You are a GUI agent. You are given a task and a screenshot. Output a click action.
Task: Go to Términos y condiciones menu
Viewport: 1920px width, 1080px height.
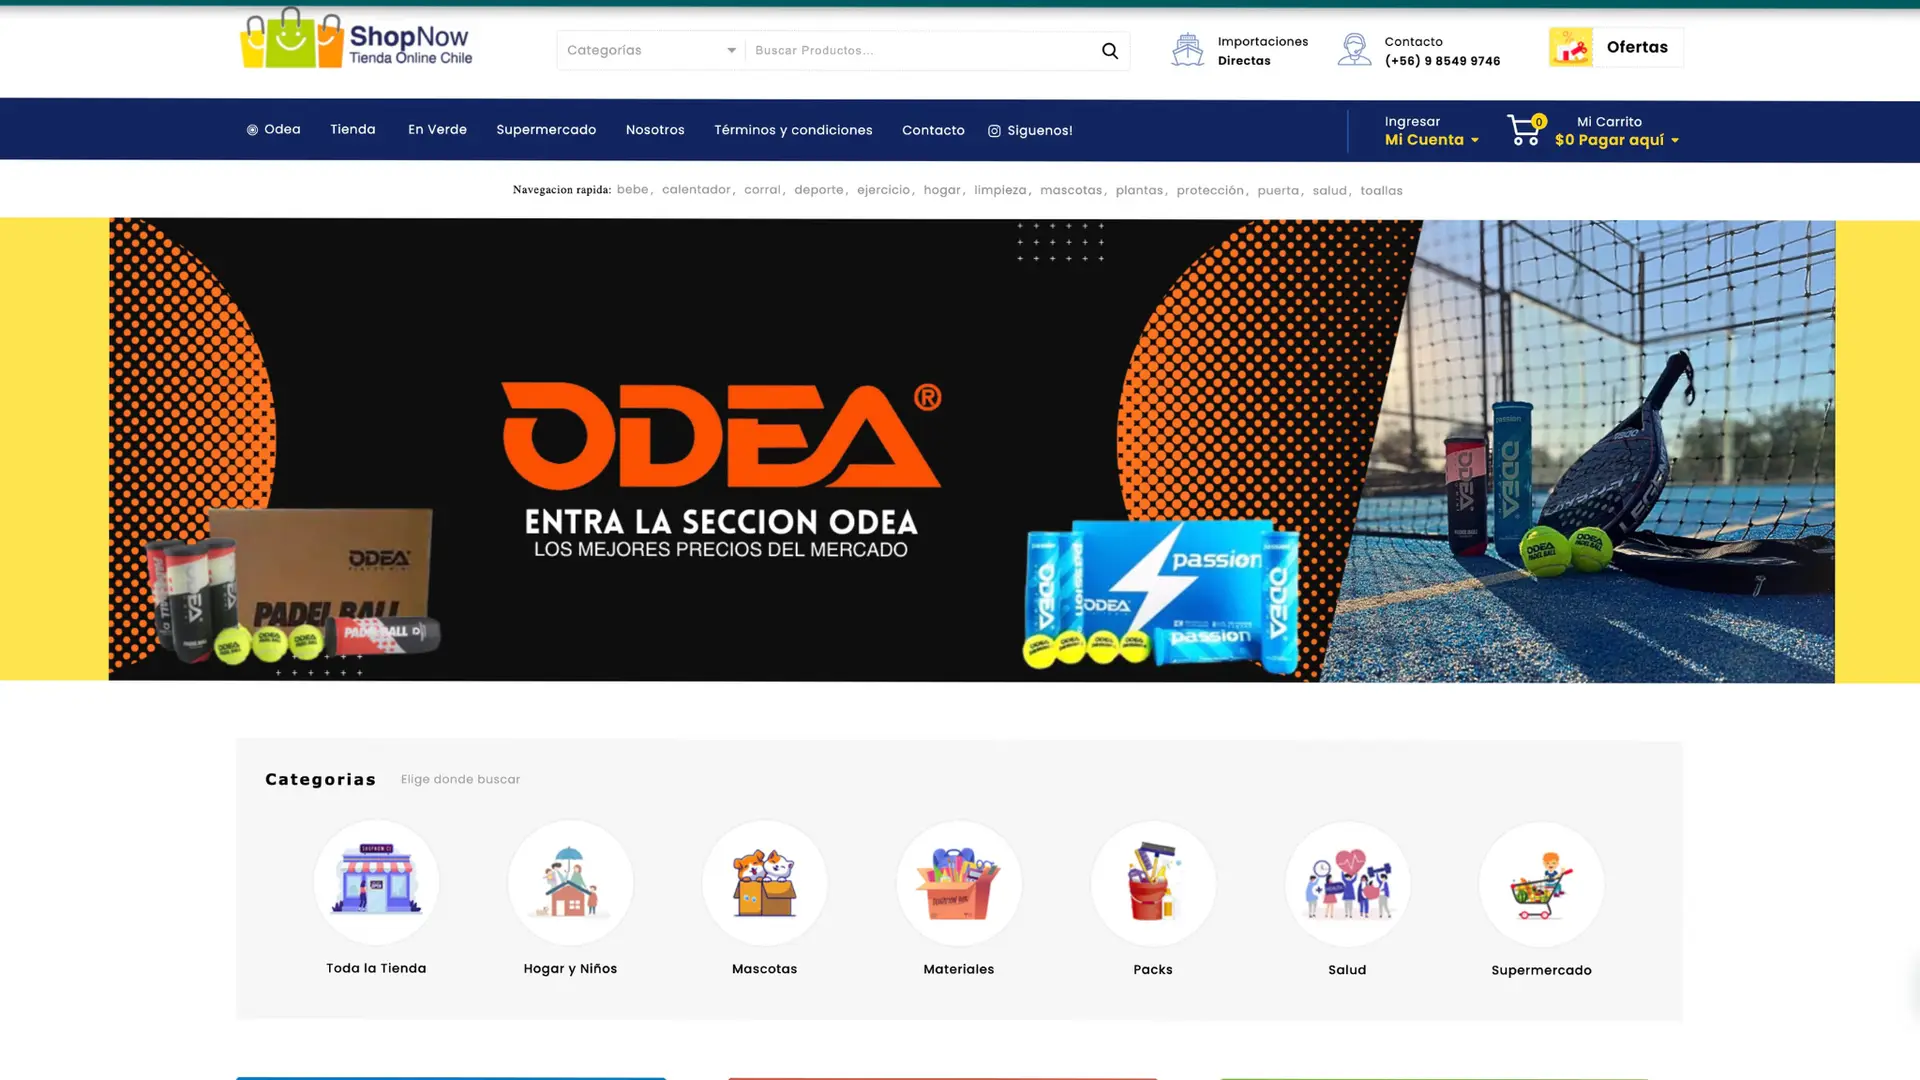tap(793, 131)
